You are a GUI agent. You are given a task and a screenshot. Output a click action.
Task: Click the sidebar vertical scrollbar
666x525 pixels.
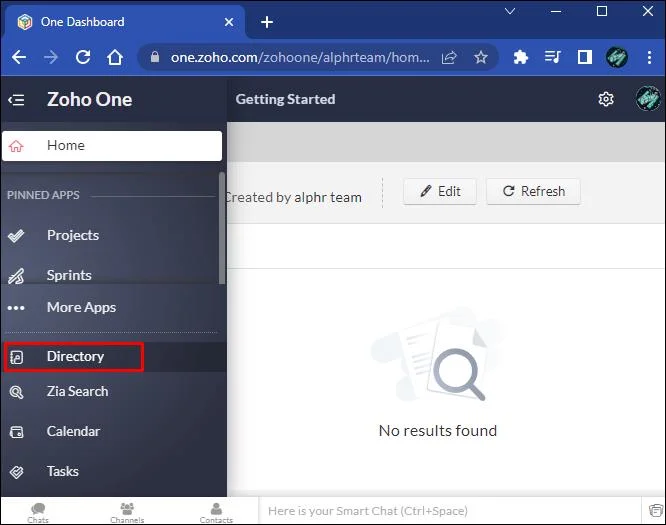(222, 228)
